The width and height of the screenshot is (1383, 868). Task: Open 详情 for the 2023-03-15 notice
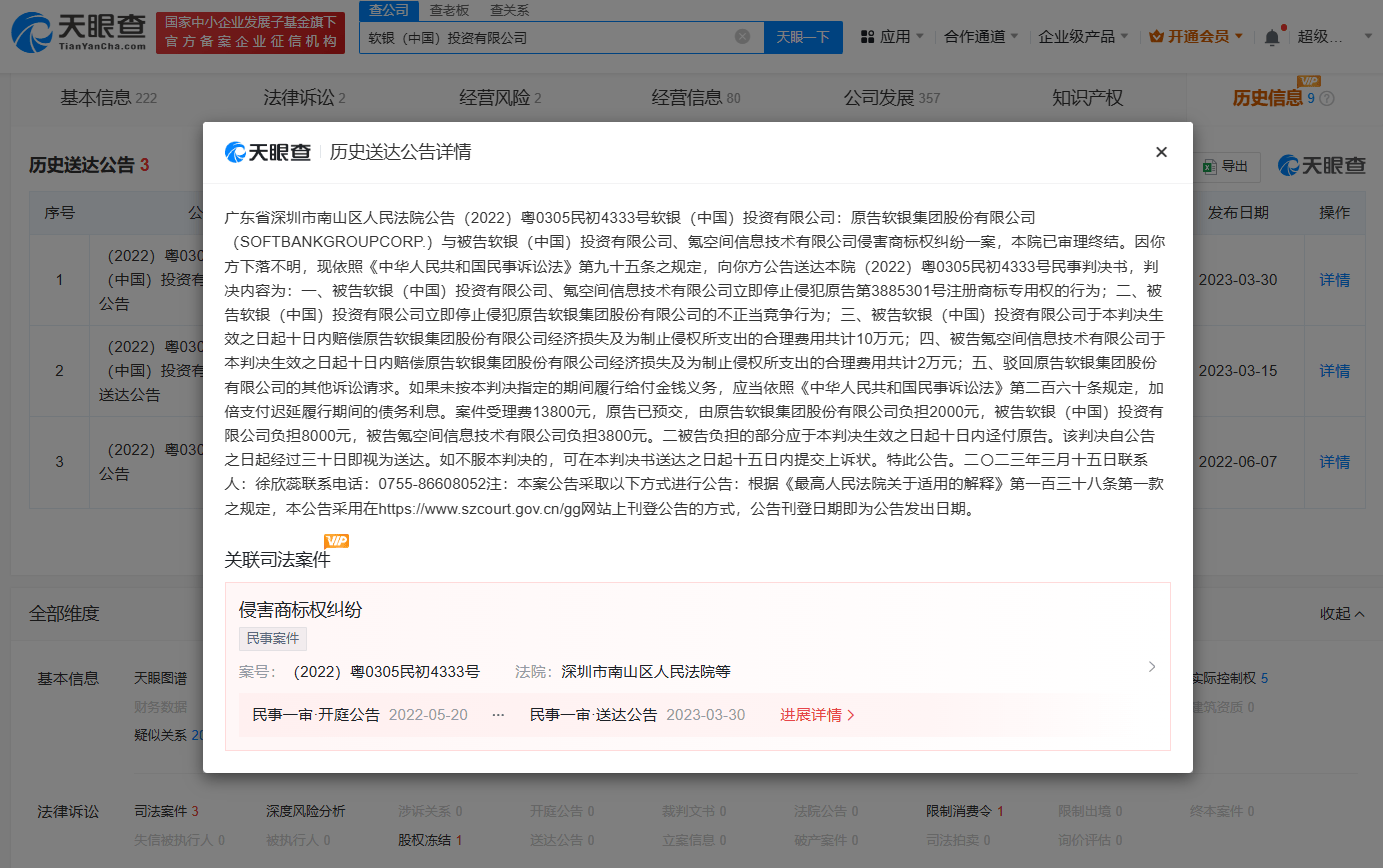[1334, 371]
